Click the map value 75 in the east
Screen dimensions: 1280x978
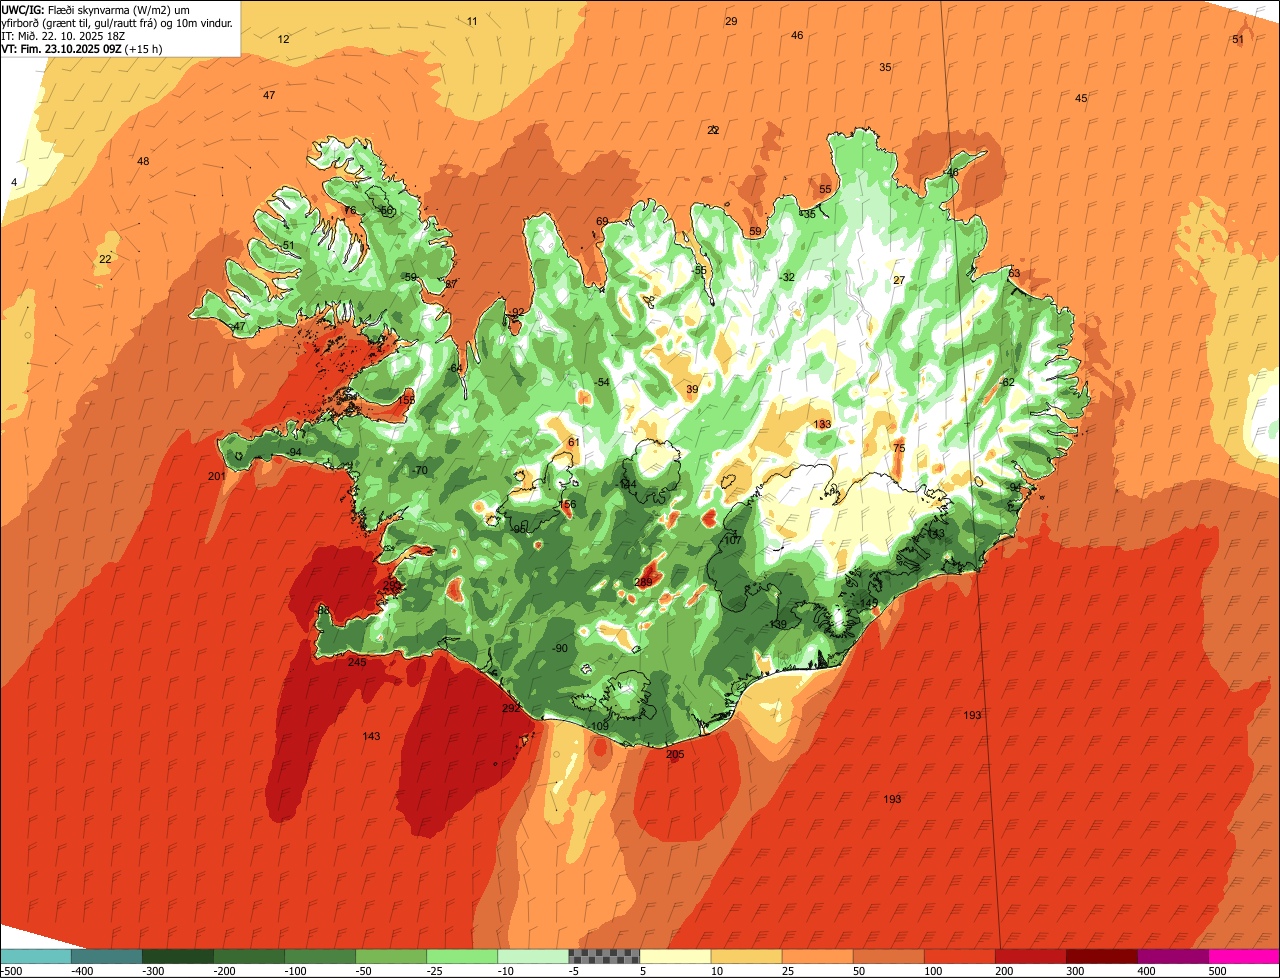pos(899,449)
